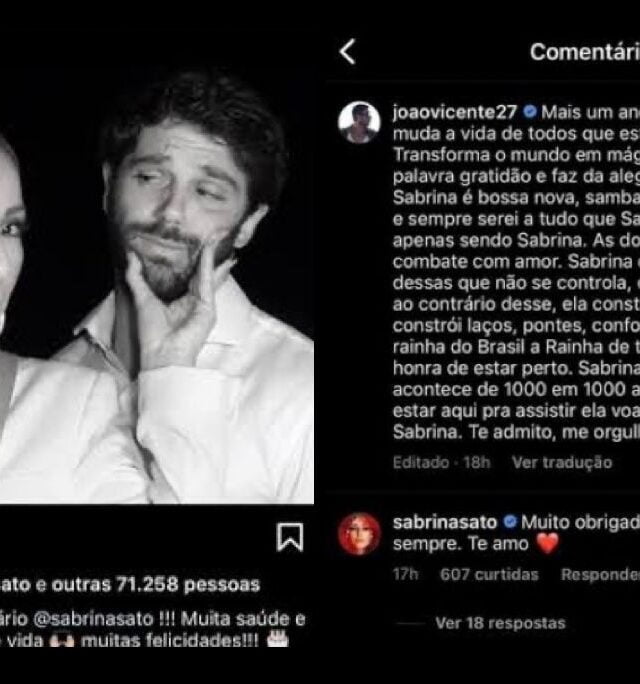Open the @sabrinasato mention in the caption

(93, 619)
